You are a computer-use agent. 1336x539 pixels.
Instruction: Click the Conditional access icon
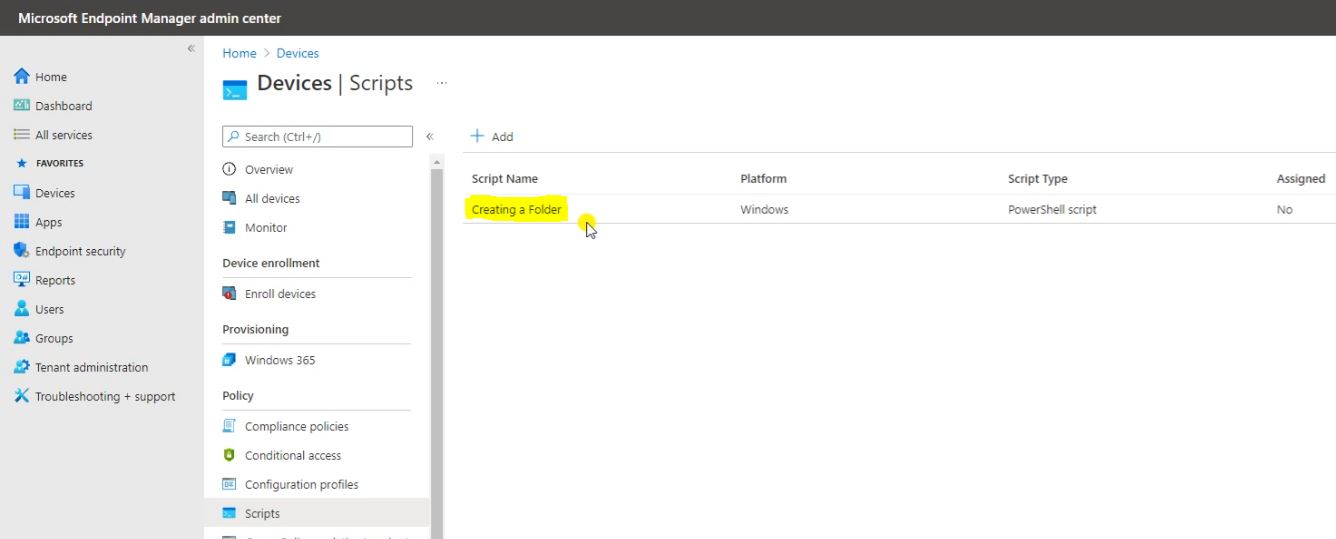[x=229, y=455]
